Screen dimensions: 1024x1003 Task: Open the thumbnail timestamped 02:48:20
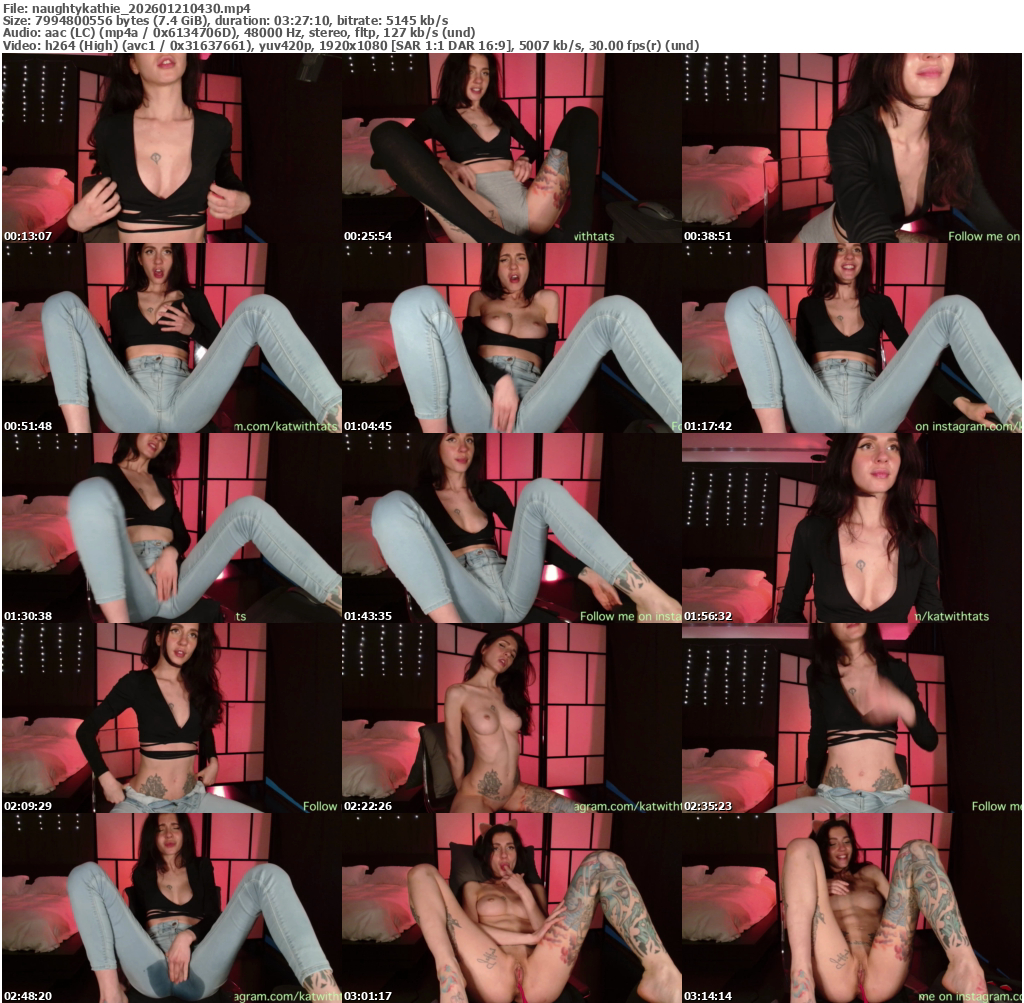click(x=171, y=908)
